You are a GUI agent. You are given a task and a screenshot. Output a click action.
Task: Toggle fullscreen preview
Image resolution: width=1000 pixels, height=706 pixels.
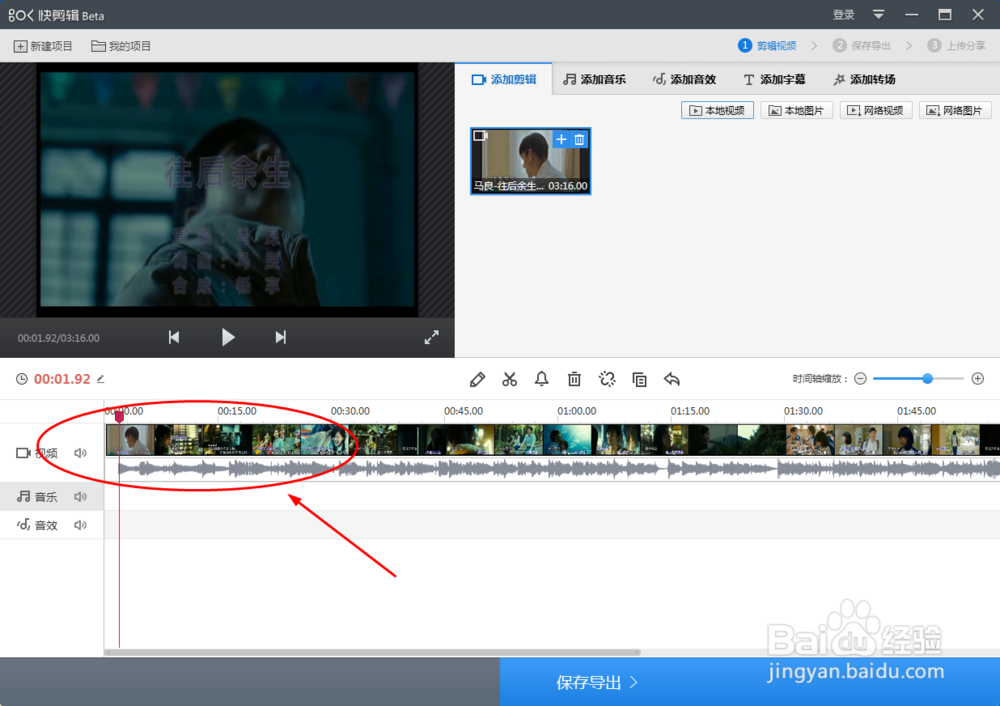pos(432,337)
